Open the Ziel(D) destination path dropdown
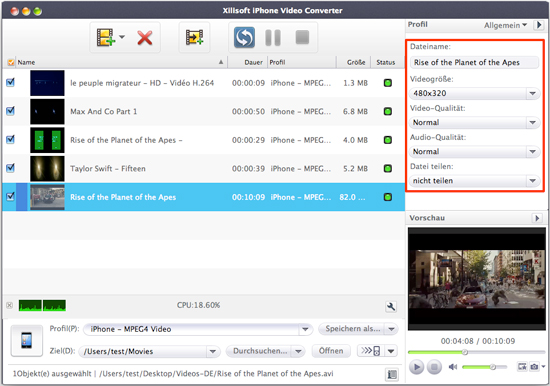Viewport: 550px width, 386px height. click(x=150, y=351)
